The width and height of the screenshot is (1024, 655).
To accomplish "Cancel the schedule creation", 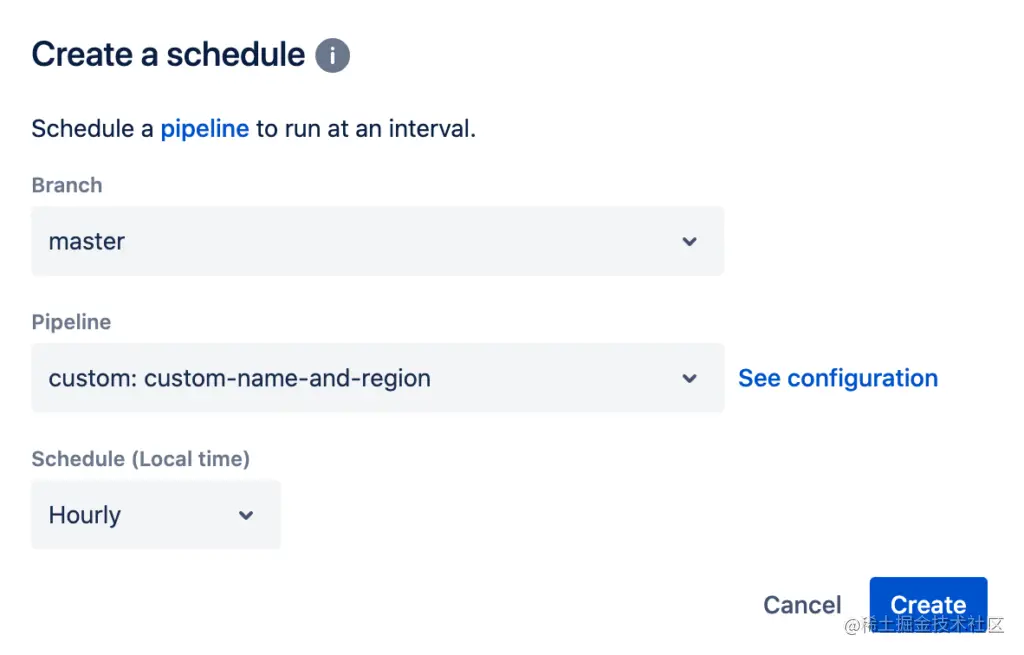I will point(802,605).
